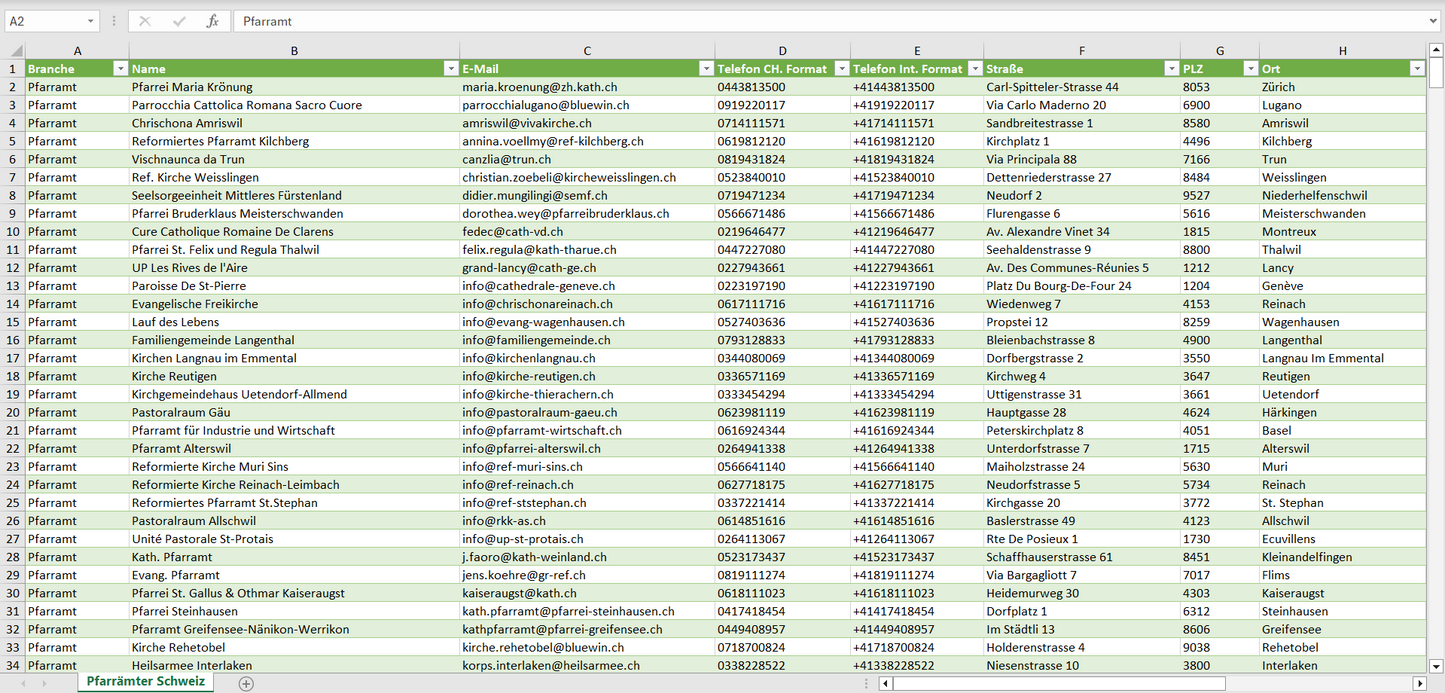The height and width of the screenshot is (693, 1445).
Task: Open the Branche column filter dropdown
Action: click(120, 69)
